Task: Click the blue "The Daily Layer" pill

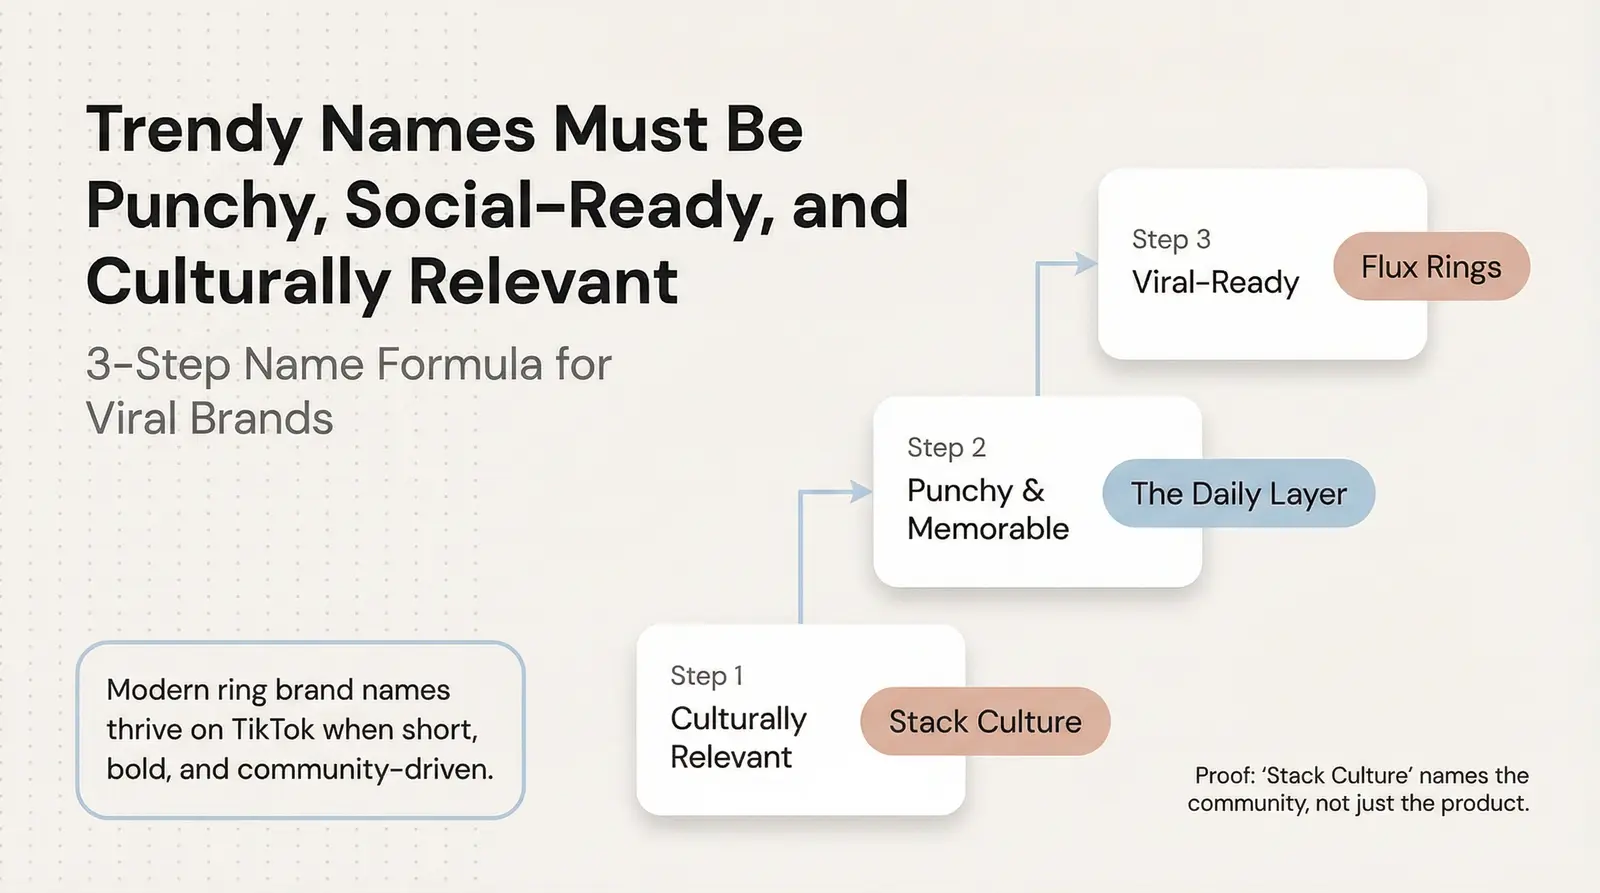Action: tap(1239, 493)
